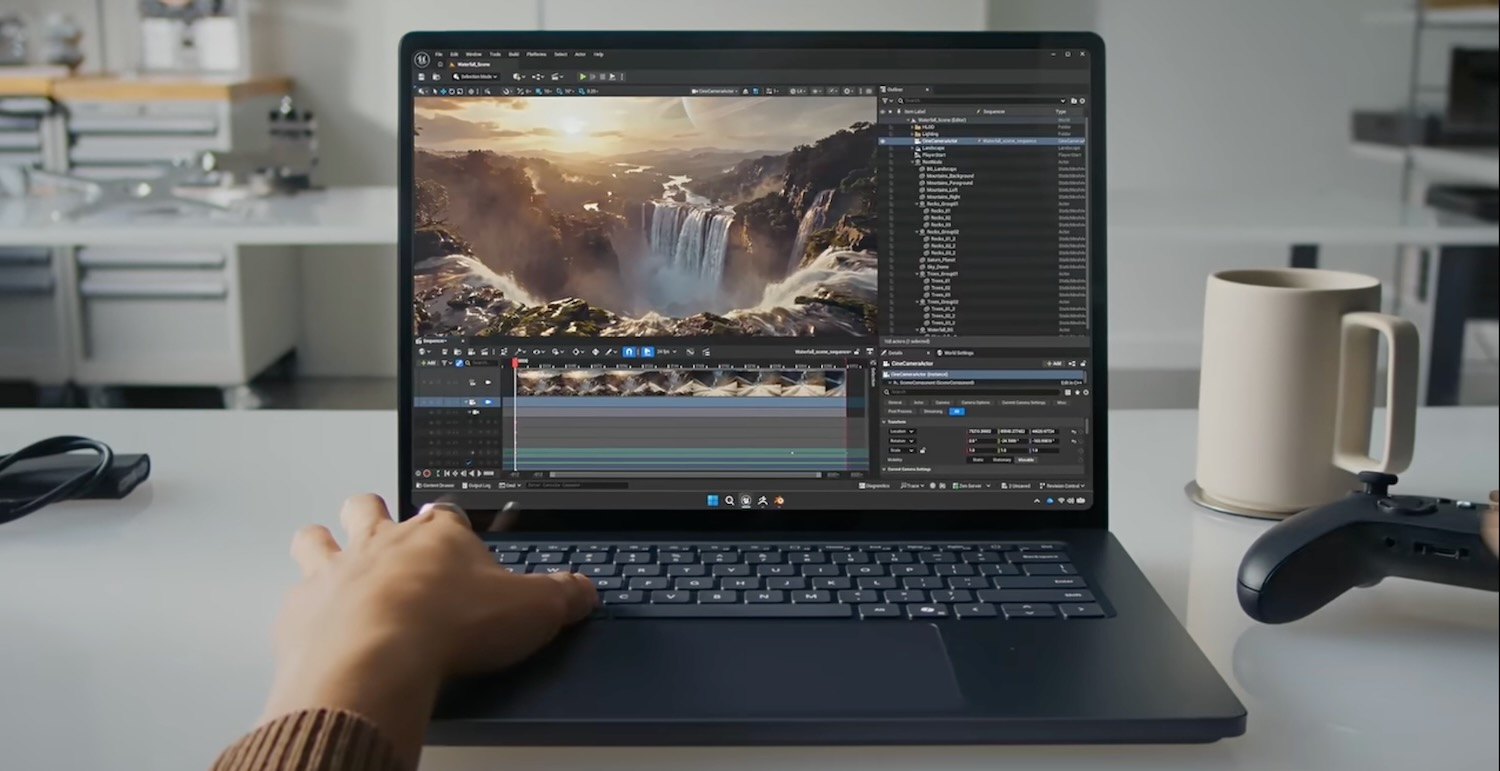Click the Sequencer red playhead marker
Viewport: 1500px width, 771px height.
[515, 363]
